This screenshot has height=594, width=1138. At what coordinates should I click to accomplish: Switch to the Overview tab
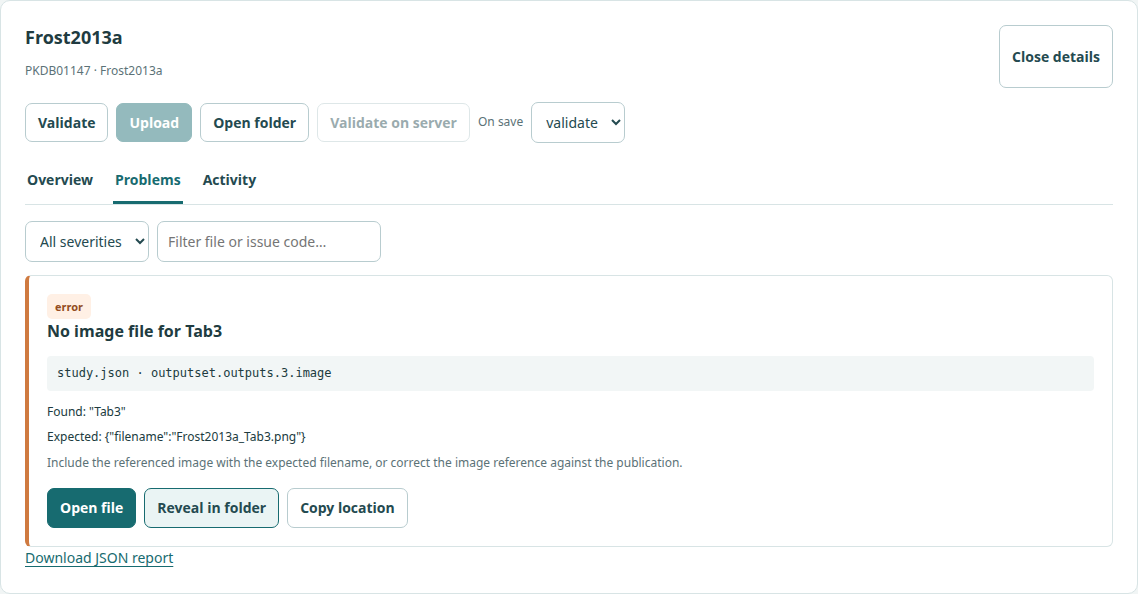60,180
